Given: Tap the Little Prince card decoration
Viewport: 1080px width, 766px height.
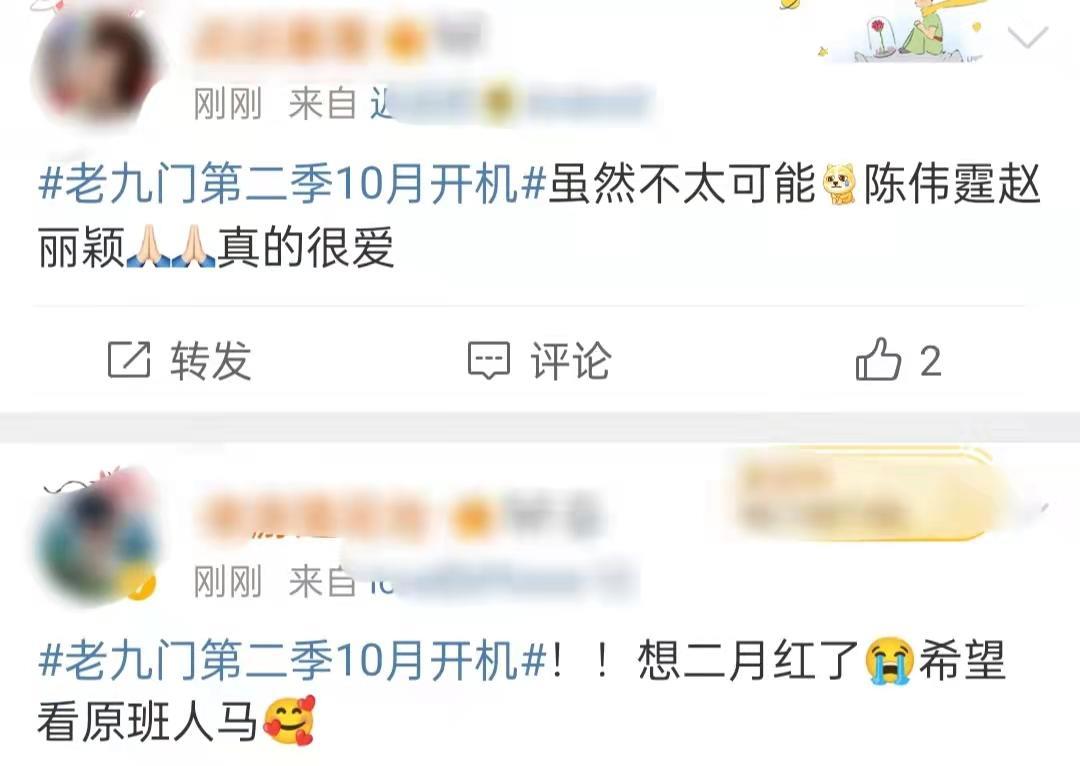Looking at the screenshot, I should point(894,30).
